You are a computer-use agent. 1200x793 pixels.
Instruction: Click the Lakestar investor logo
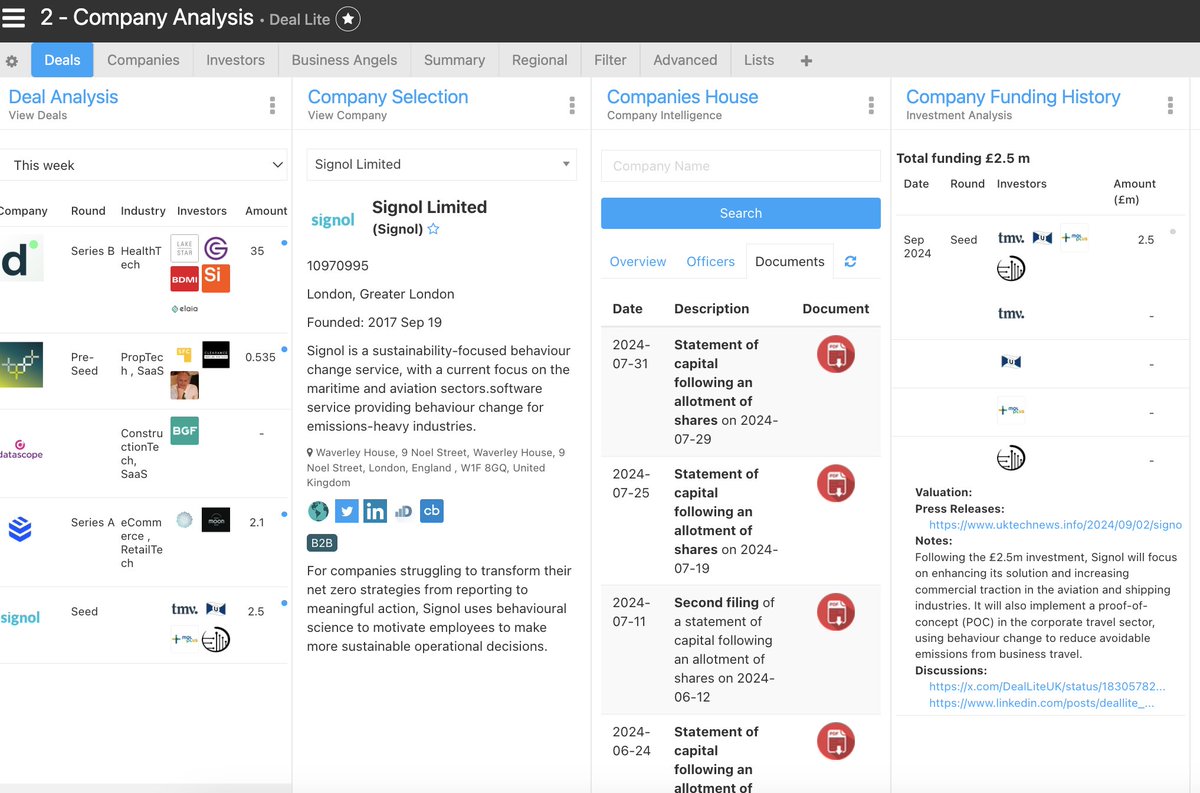pos(185,248)
